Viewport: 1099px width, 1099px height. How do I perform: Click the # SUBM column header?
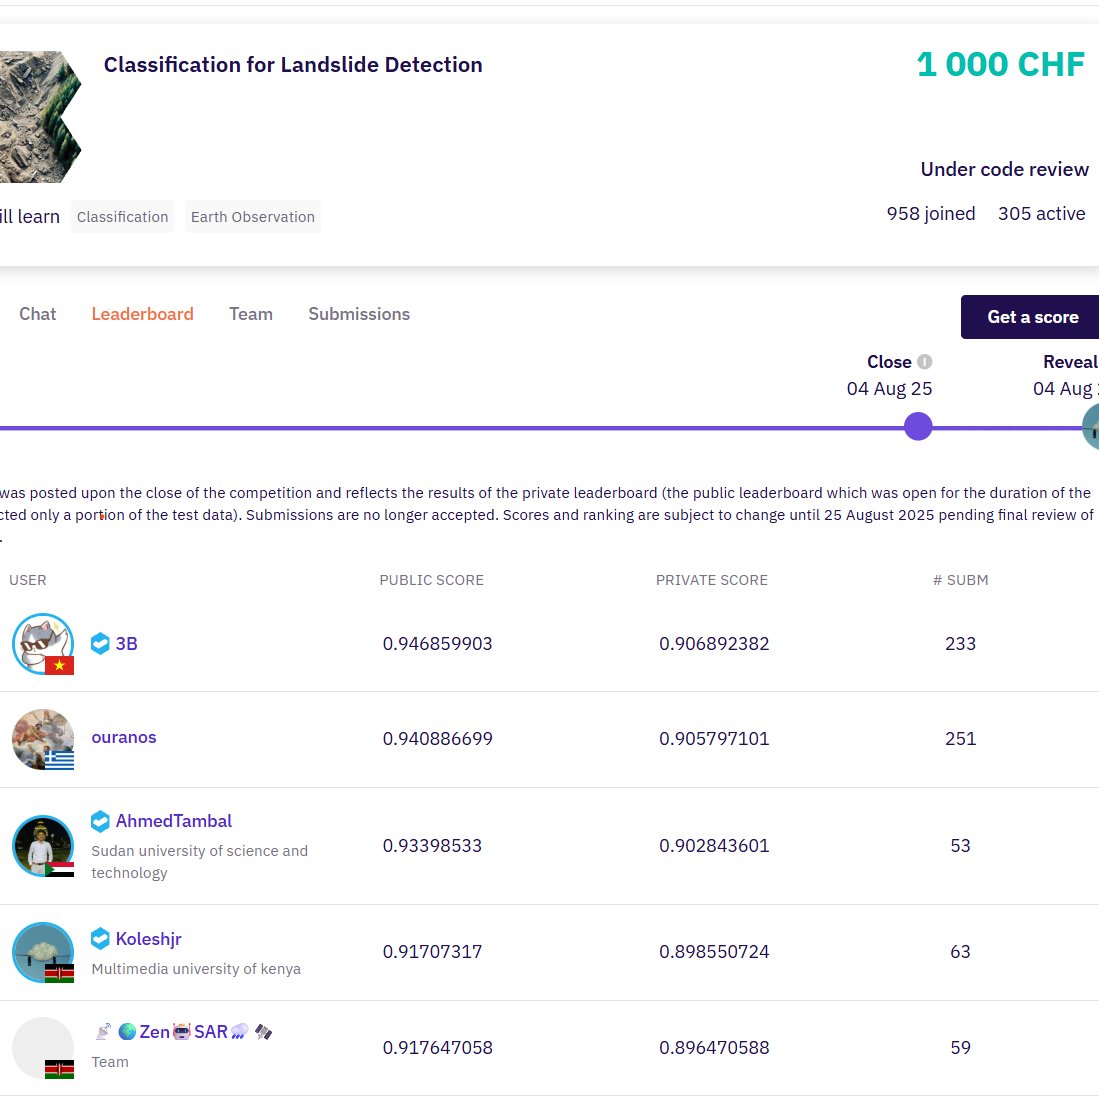(960, 580)
